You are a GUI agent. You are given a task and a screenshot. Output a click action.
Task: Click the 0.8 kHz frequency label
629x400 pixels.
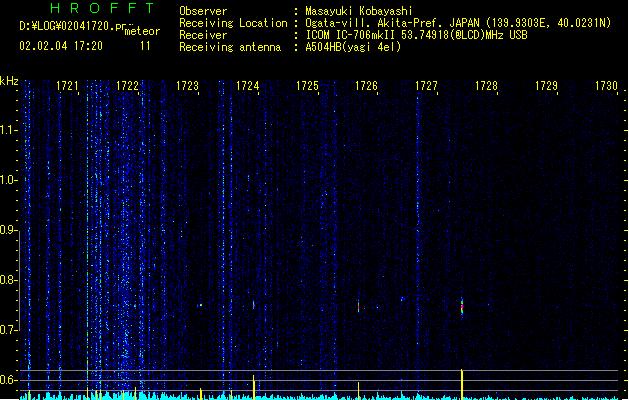[x=8, y=280]
